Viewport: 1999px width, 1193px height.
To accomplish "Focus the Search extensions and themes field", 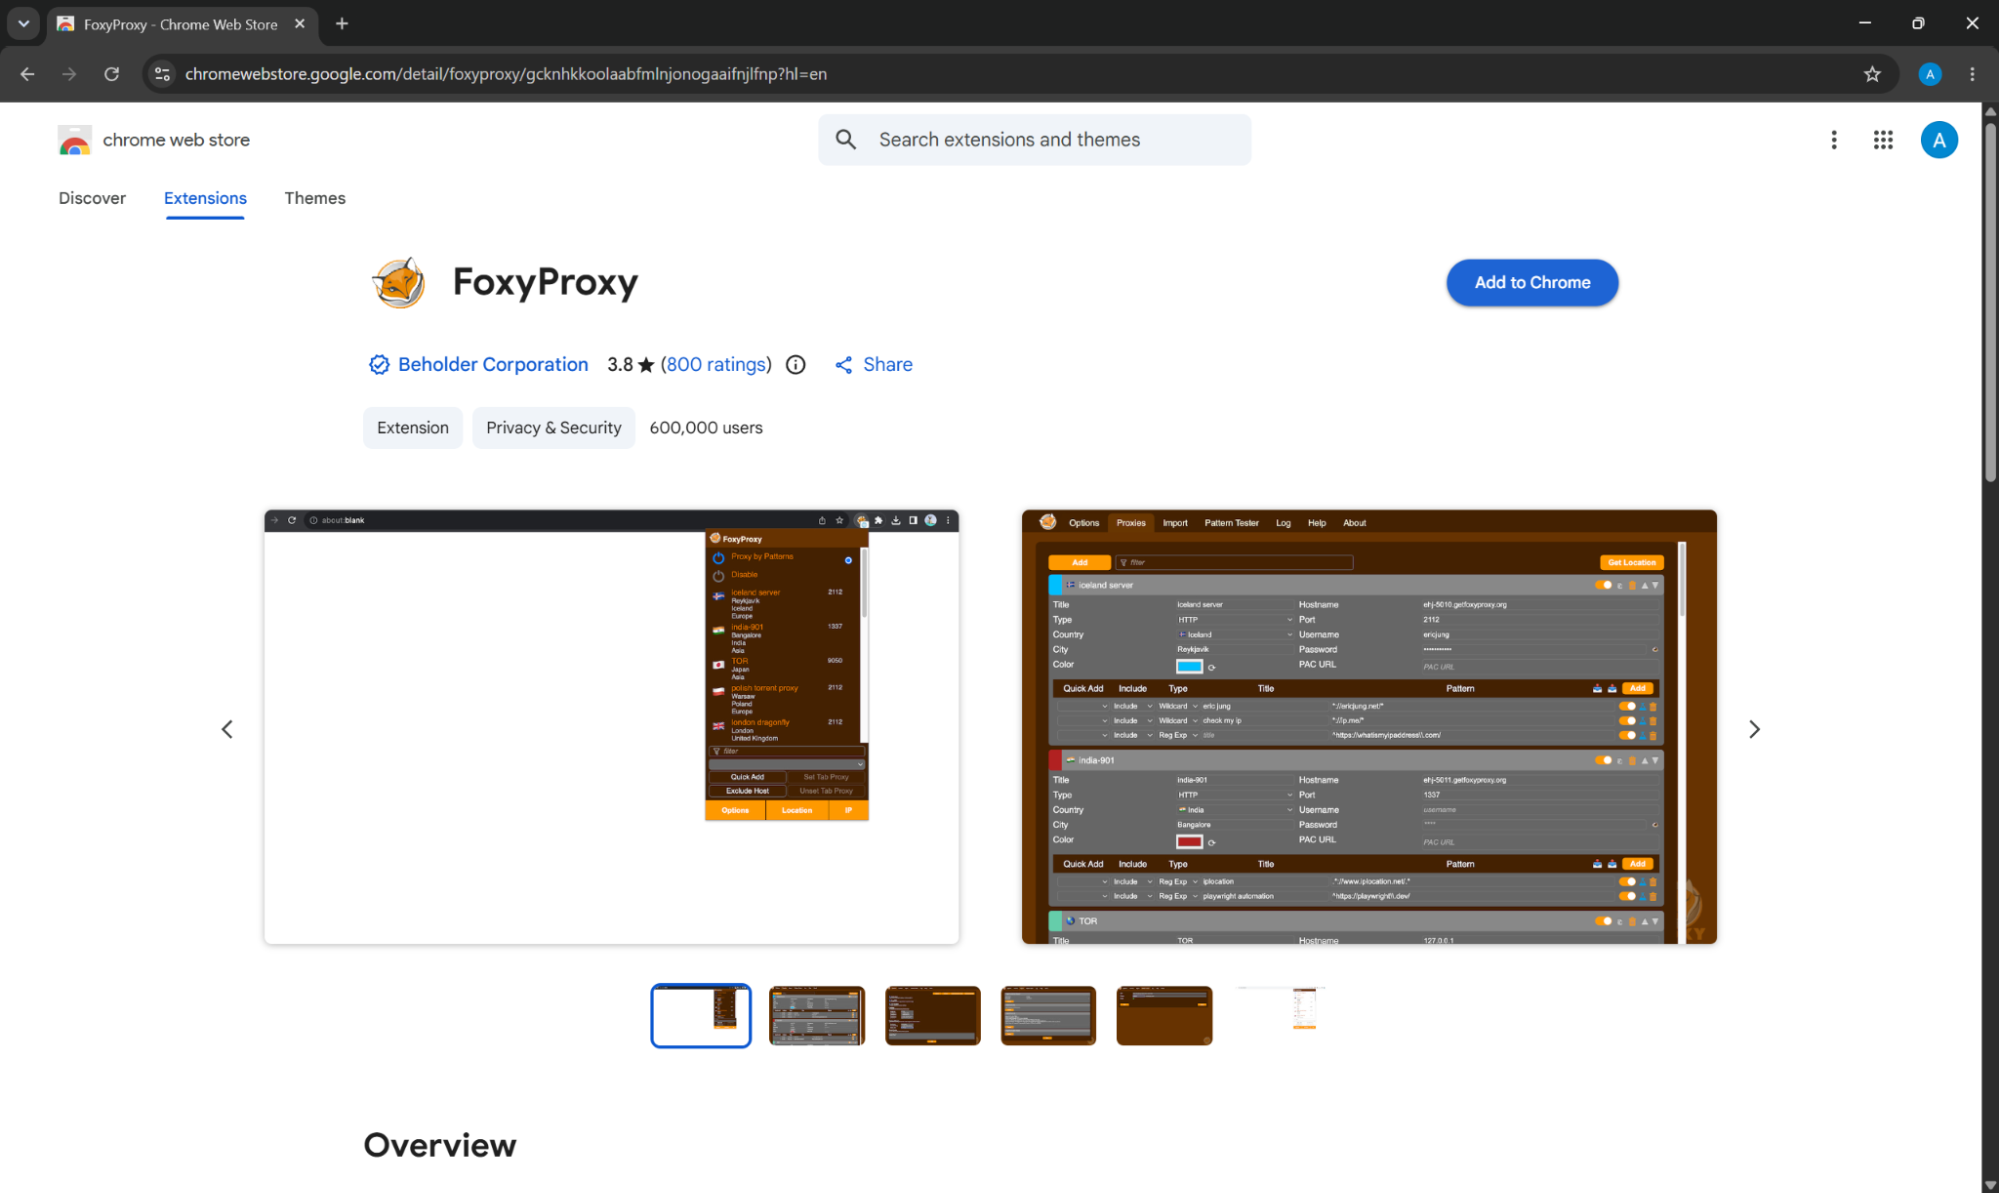I will point(1034,139).
